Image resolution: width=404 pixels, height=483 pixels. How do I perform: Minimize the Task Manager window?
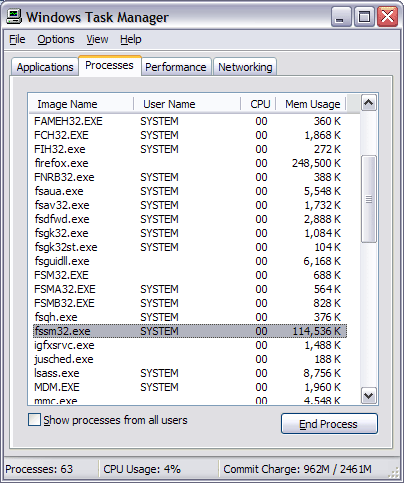(341, 17)
